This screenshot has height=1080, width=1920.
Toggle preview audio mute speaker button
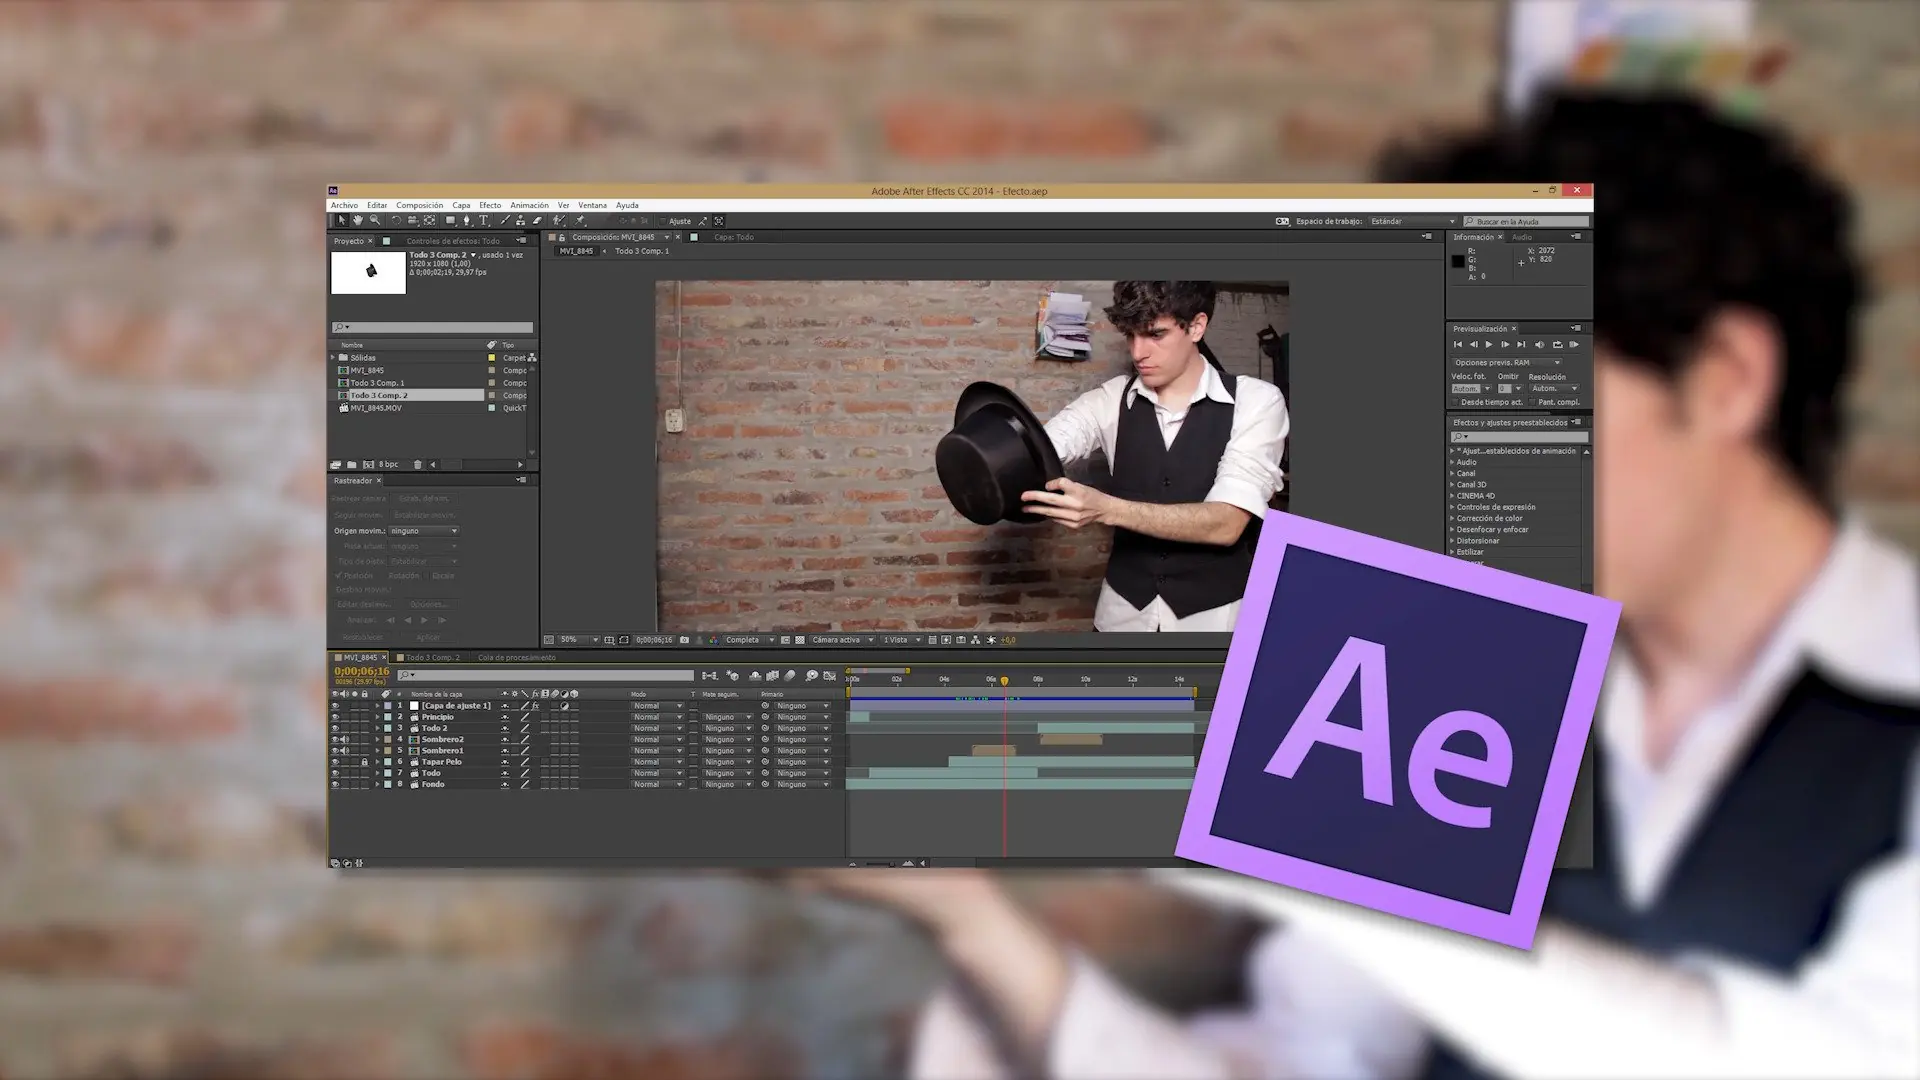click(x=1540, y=345)
